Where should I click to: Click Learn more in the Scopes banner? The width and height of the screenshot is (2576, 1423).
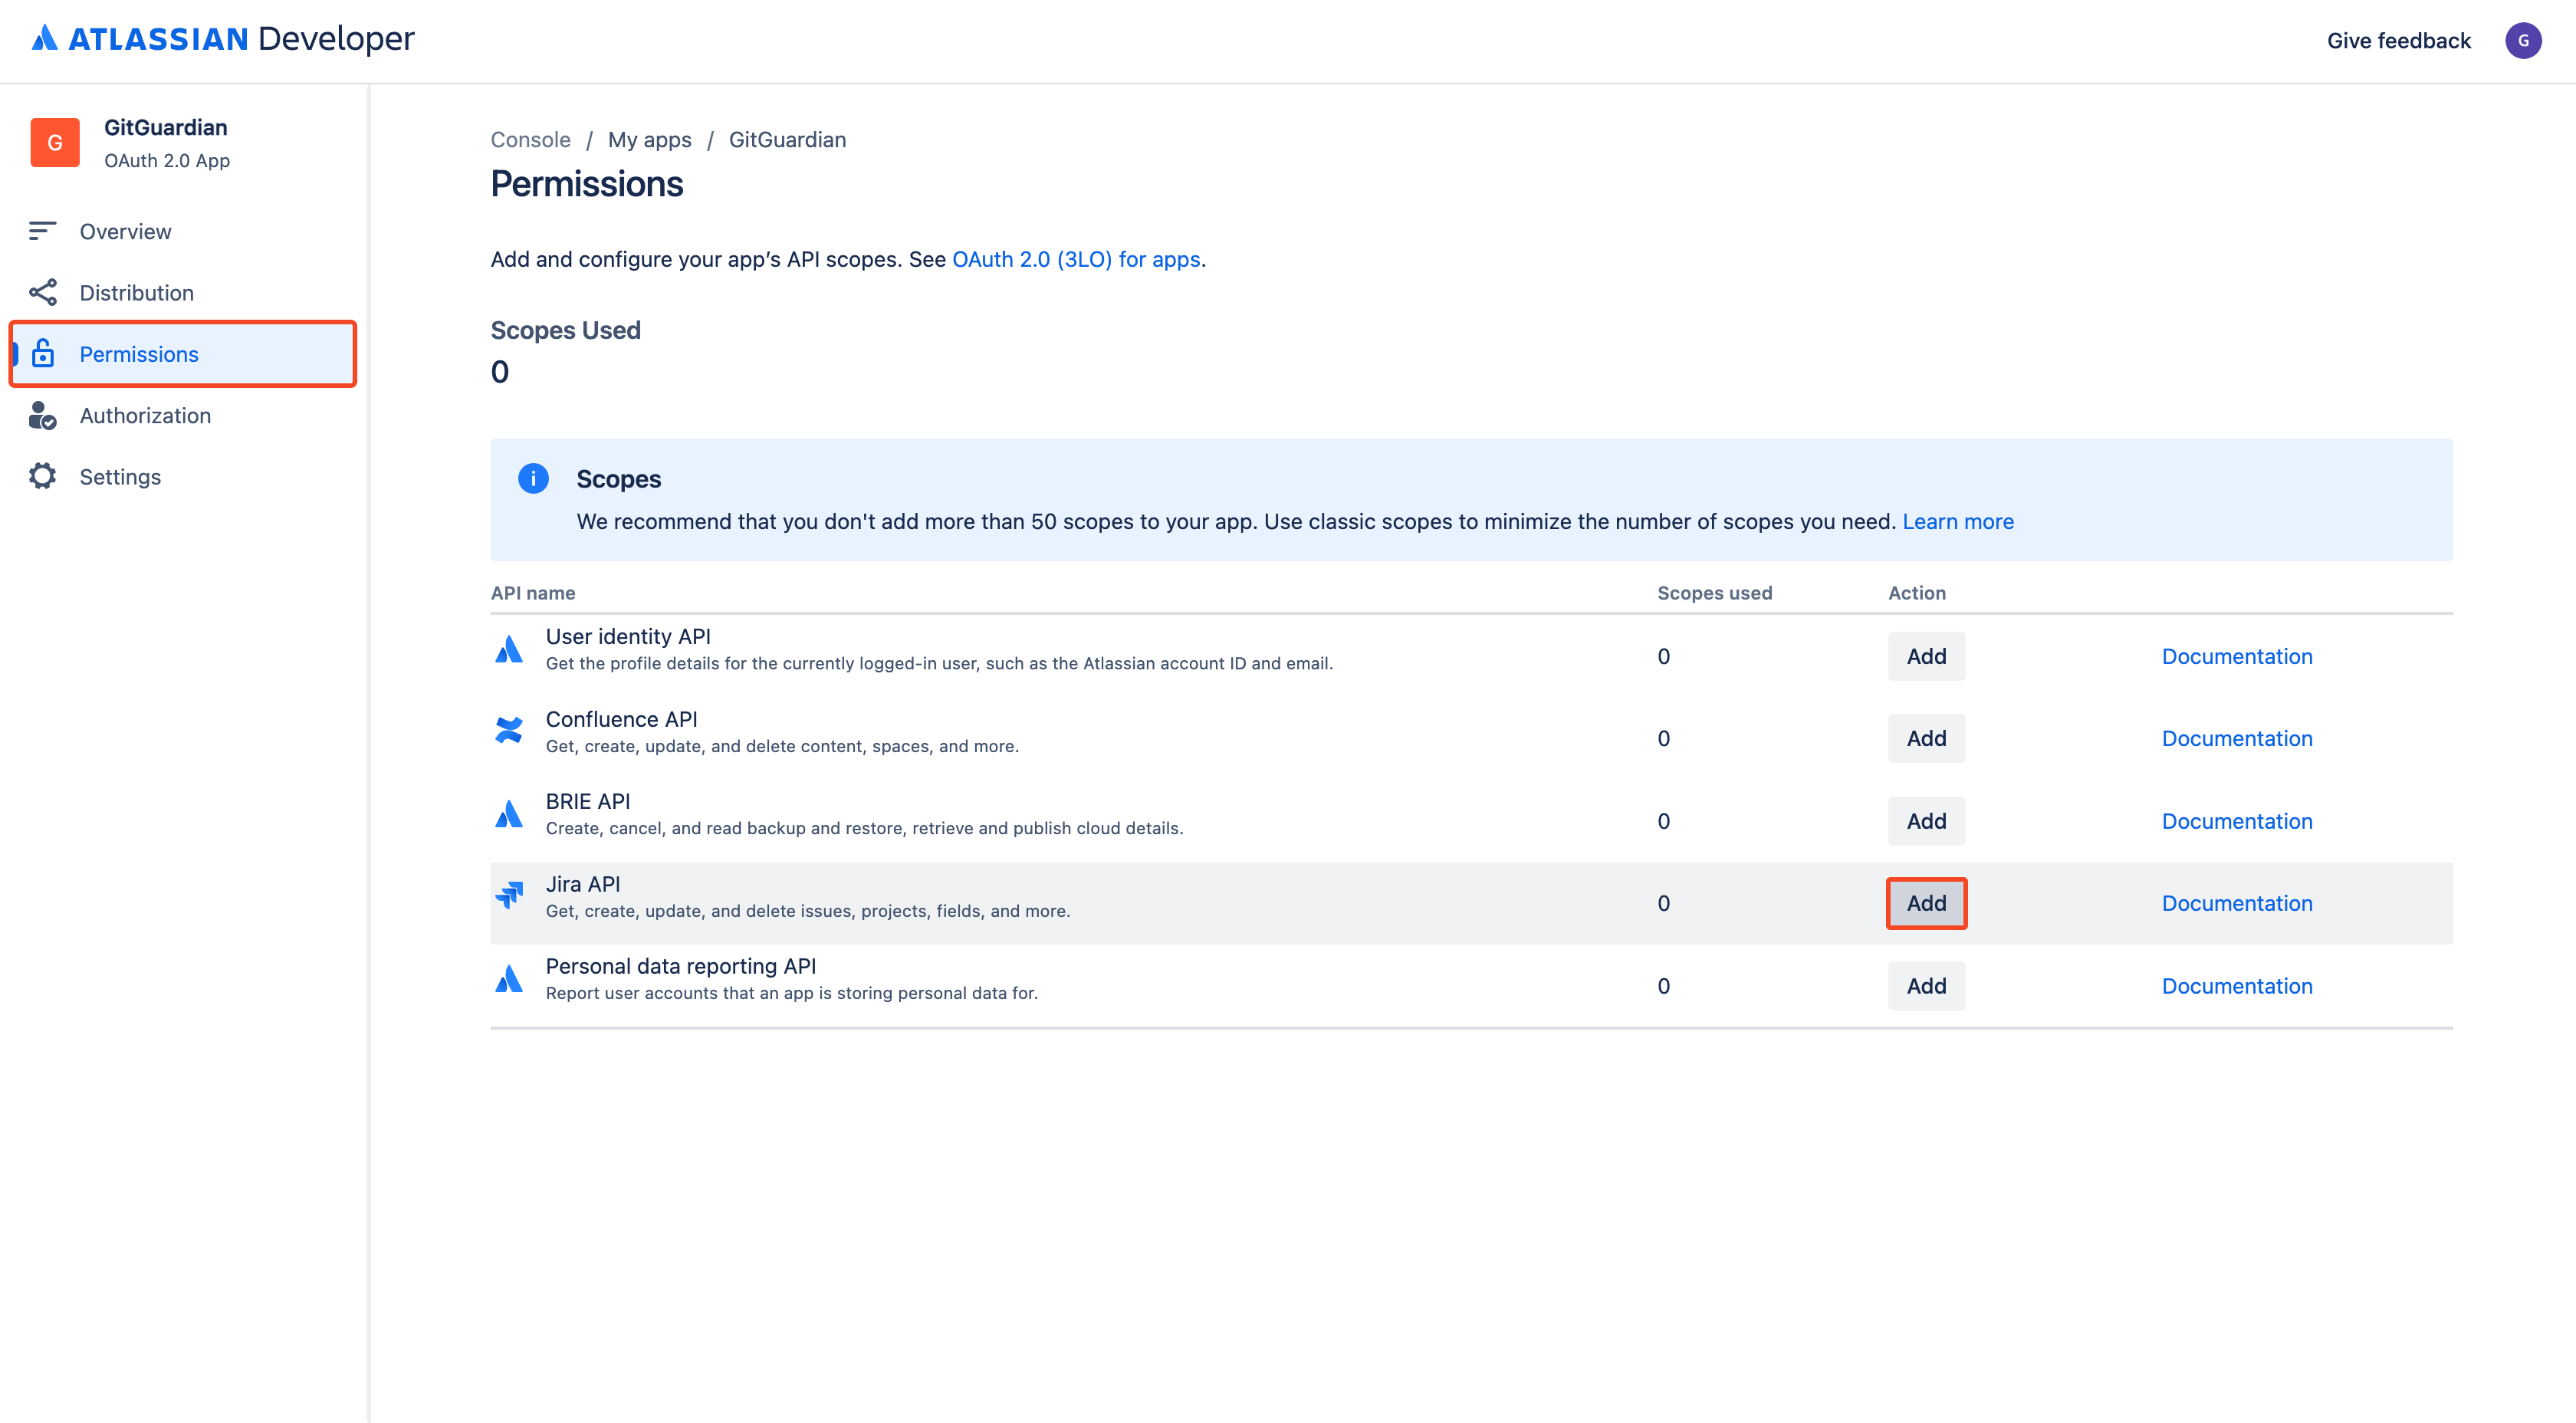[1957, 521]
